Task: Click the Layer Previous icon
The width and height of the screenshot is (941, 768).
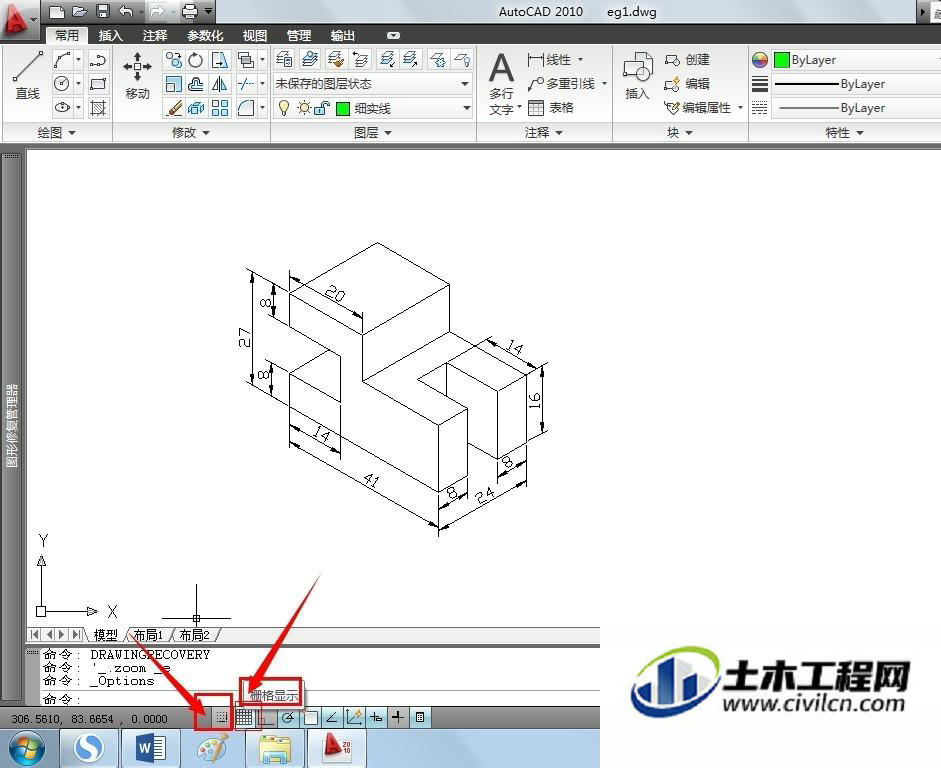Action: (361, 59)
